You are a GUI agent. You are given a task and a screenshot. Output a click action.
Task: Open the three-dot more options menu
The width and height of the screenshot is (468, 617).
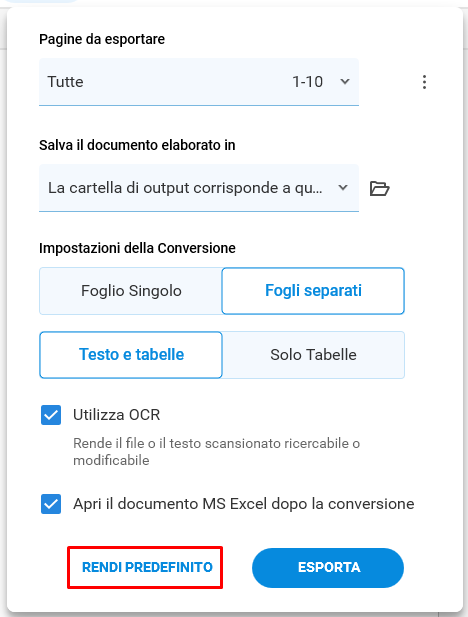(x=424, y=82)
